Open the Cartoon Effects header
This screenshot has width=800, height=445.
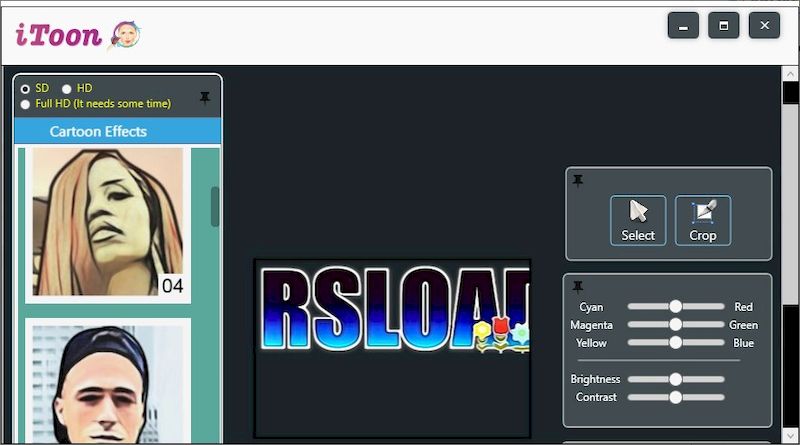[118, 131]
